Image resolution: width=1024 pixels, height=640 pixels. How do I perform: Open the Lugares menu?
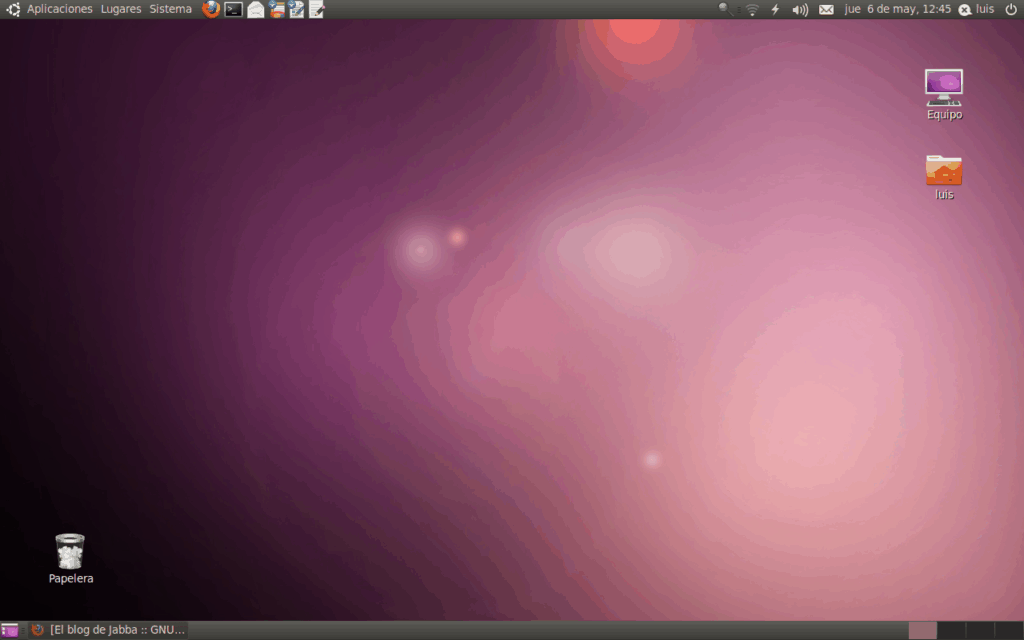(121, 9)
